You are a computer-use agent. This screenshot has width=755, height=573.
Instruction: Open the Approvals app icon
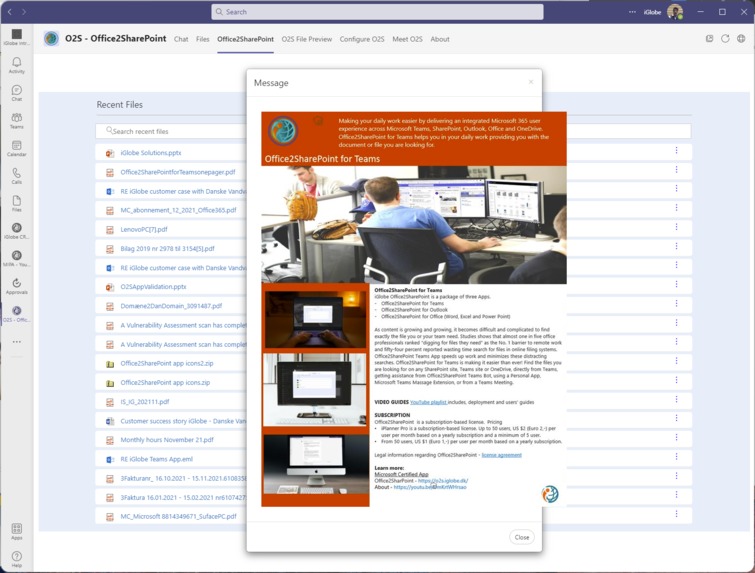[16, 286]
